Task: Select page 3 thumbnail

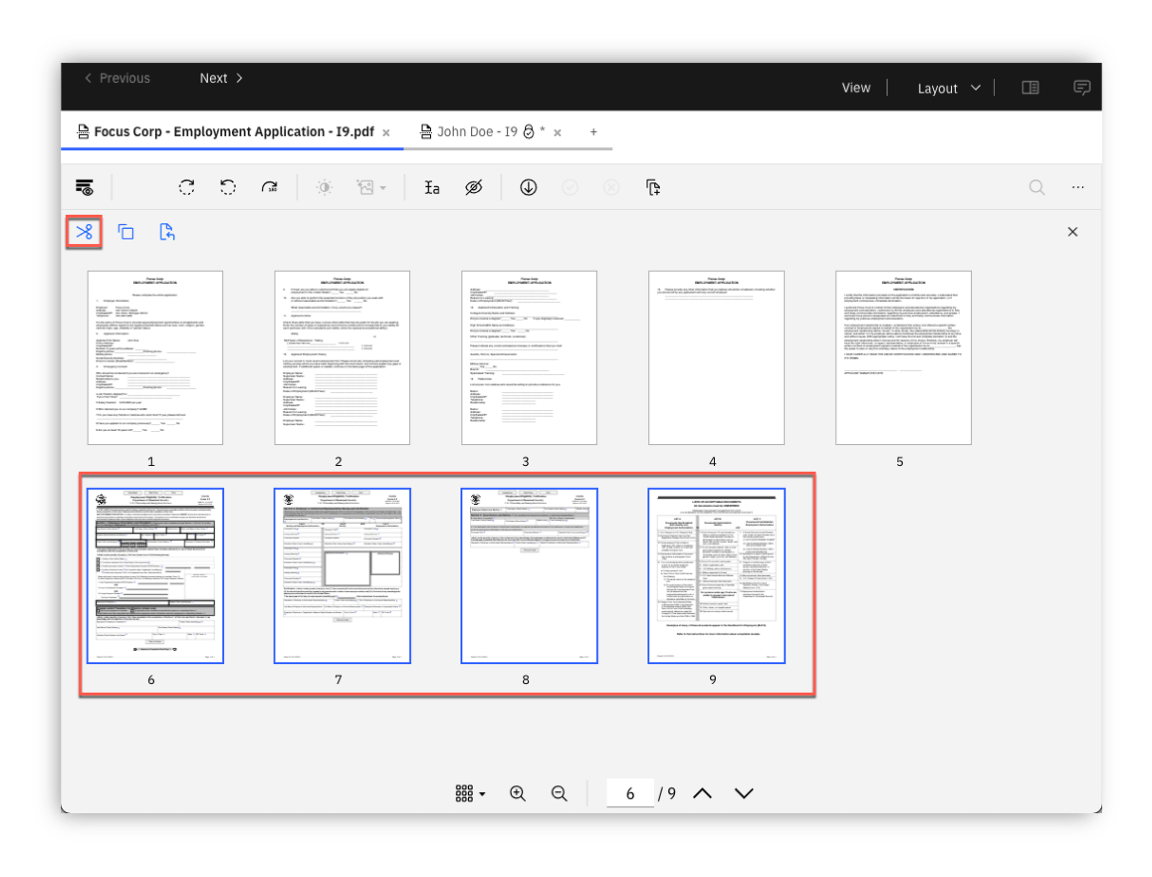Action: (529, 358)
